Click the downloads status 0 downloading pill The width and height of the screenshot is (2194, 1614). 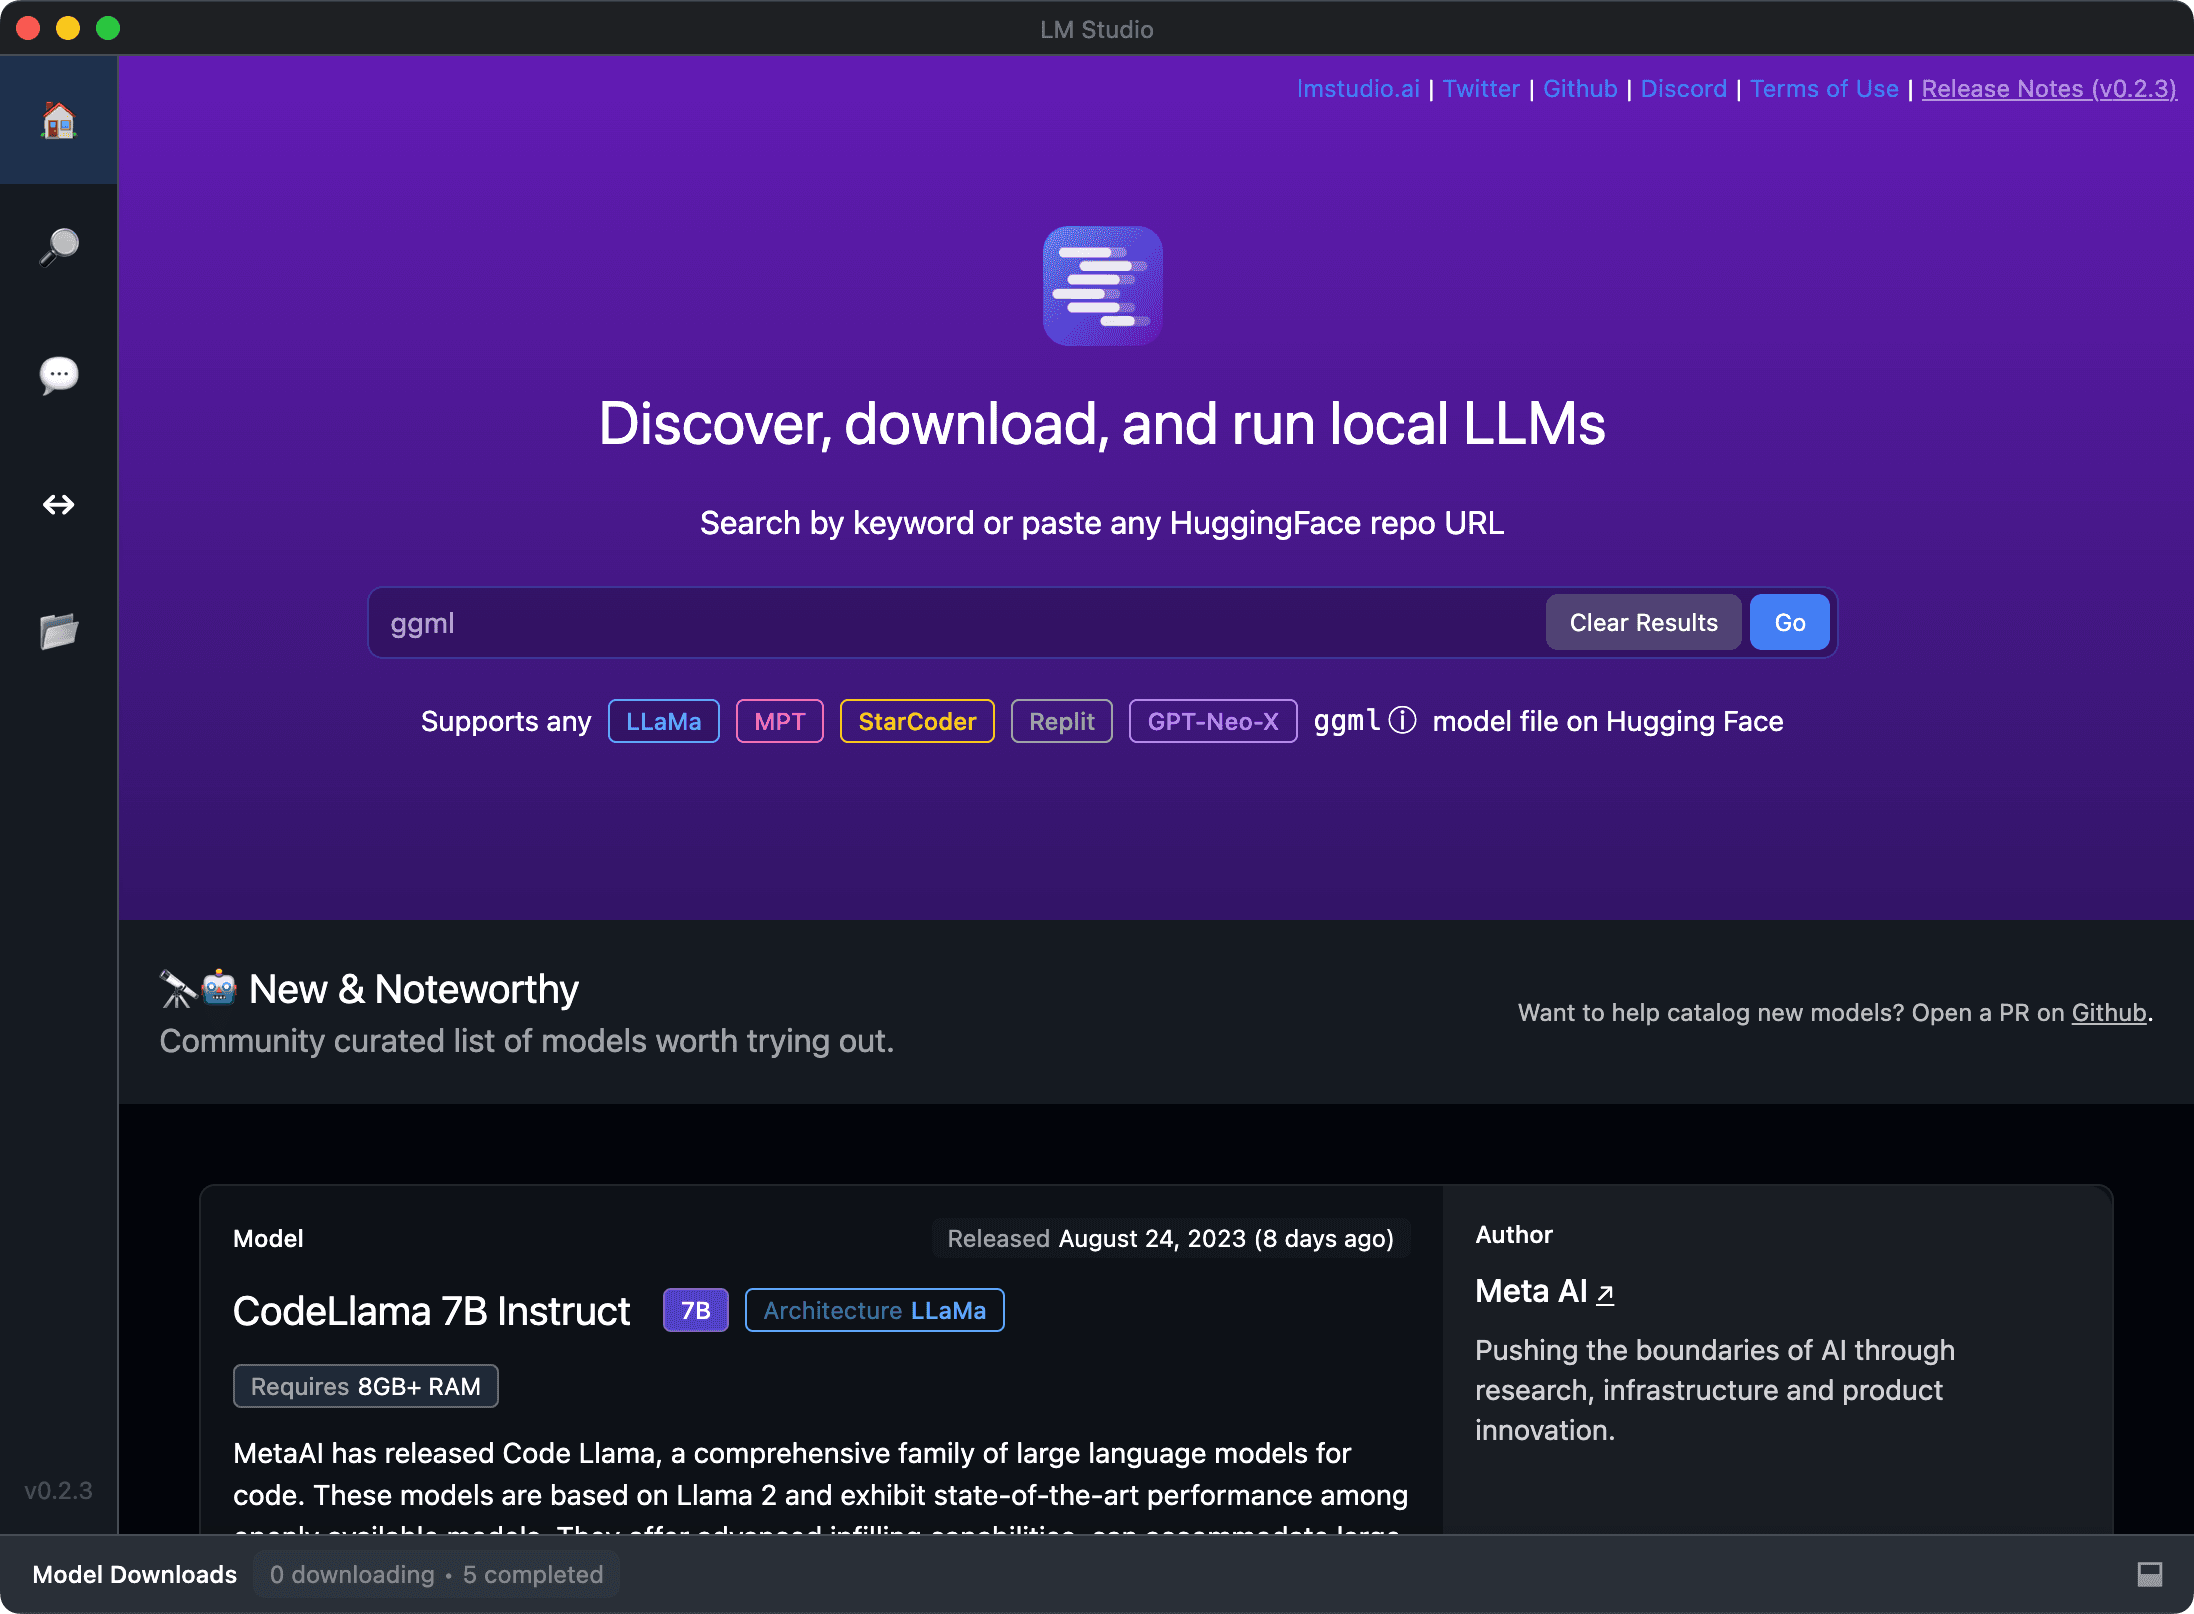(x=436, y=1574)
